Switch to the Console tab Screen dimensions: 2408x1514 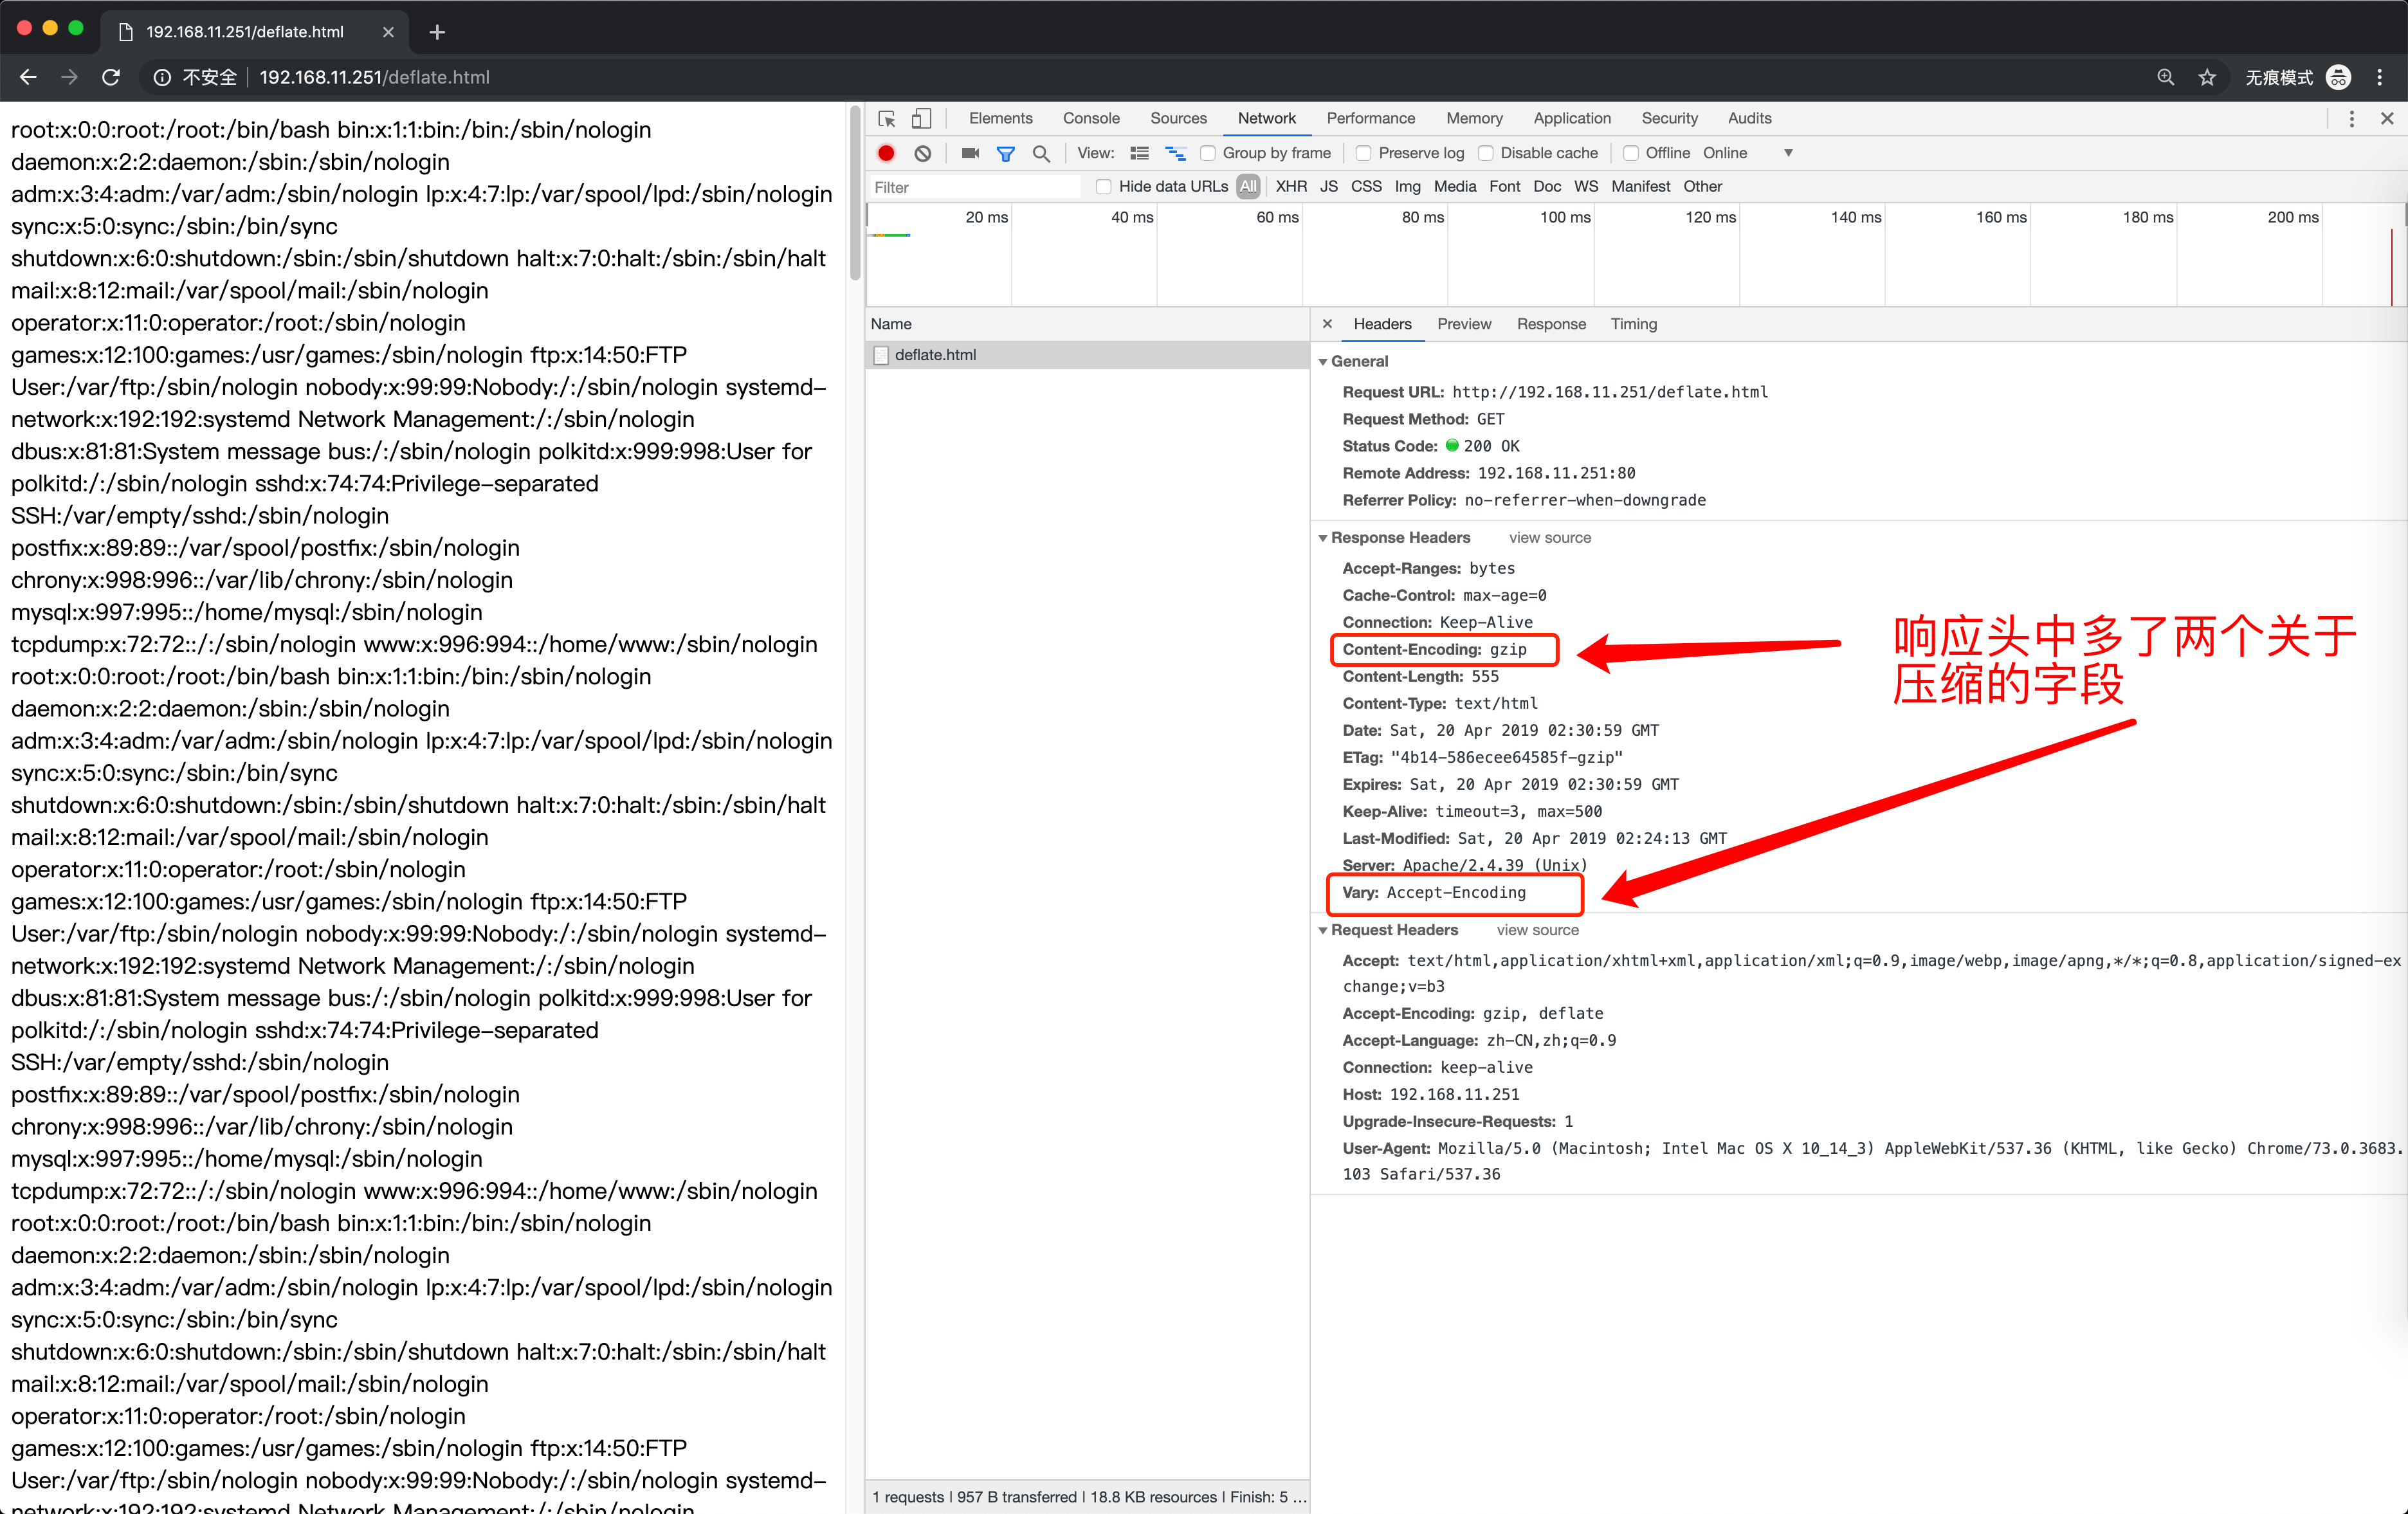[x=1090, y=118]
